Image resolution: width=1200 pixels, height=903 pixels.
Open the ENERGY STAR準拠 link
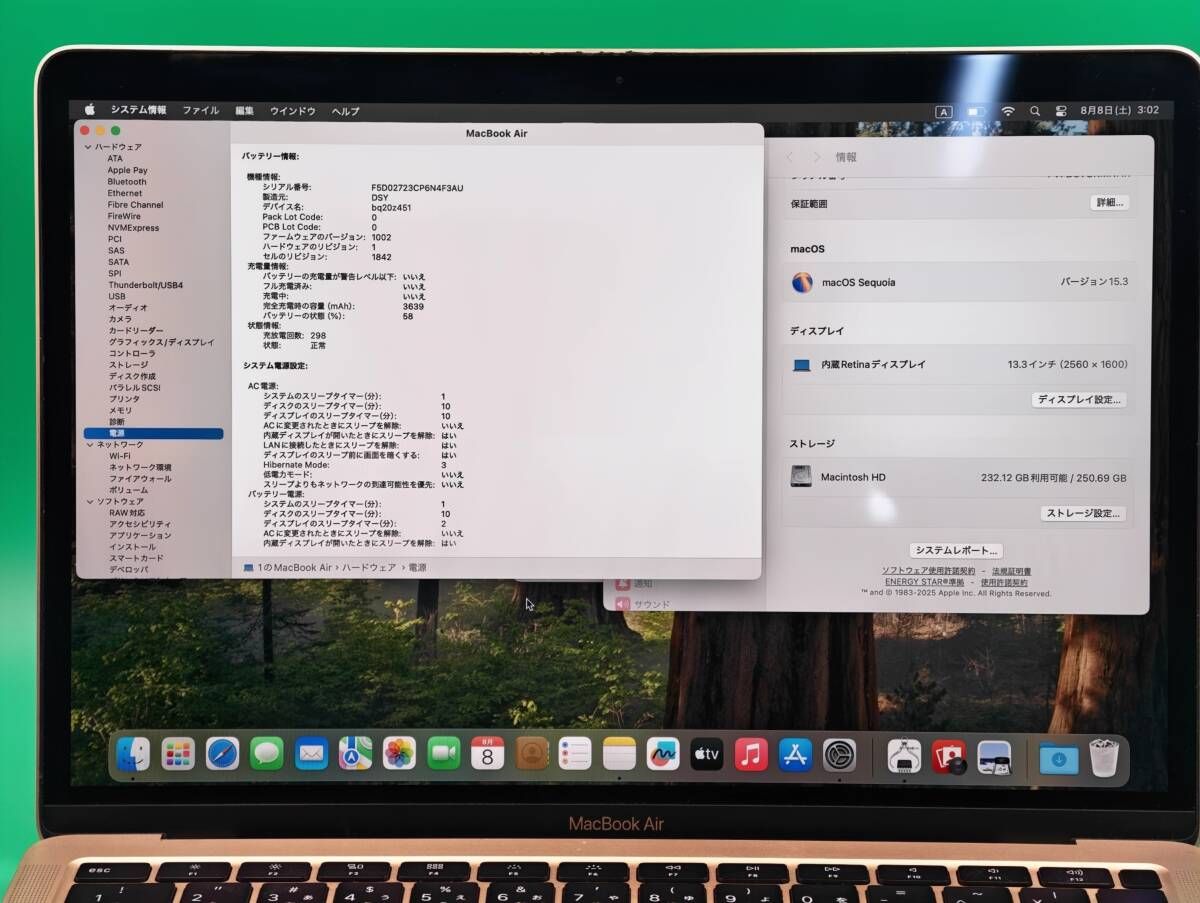(x=924, y=582)
